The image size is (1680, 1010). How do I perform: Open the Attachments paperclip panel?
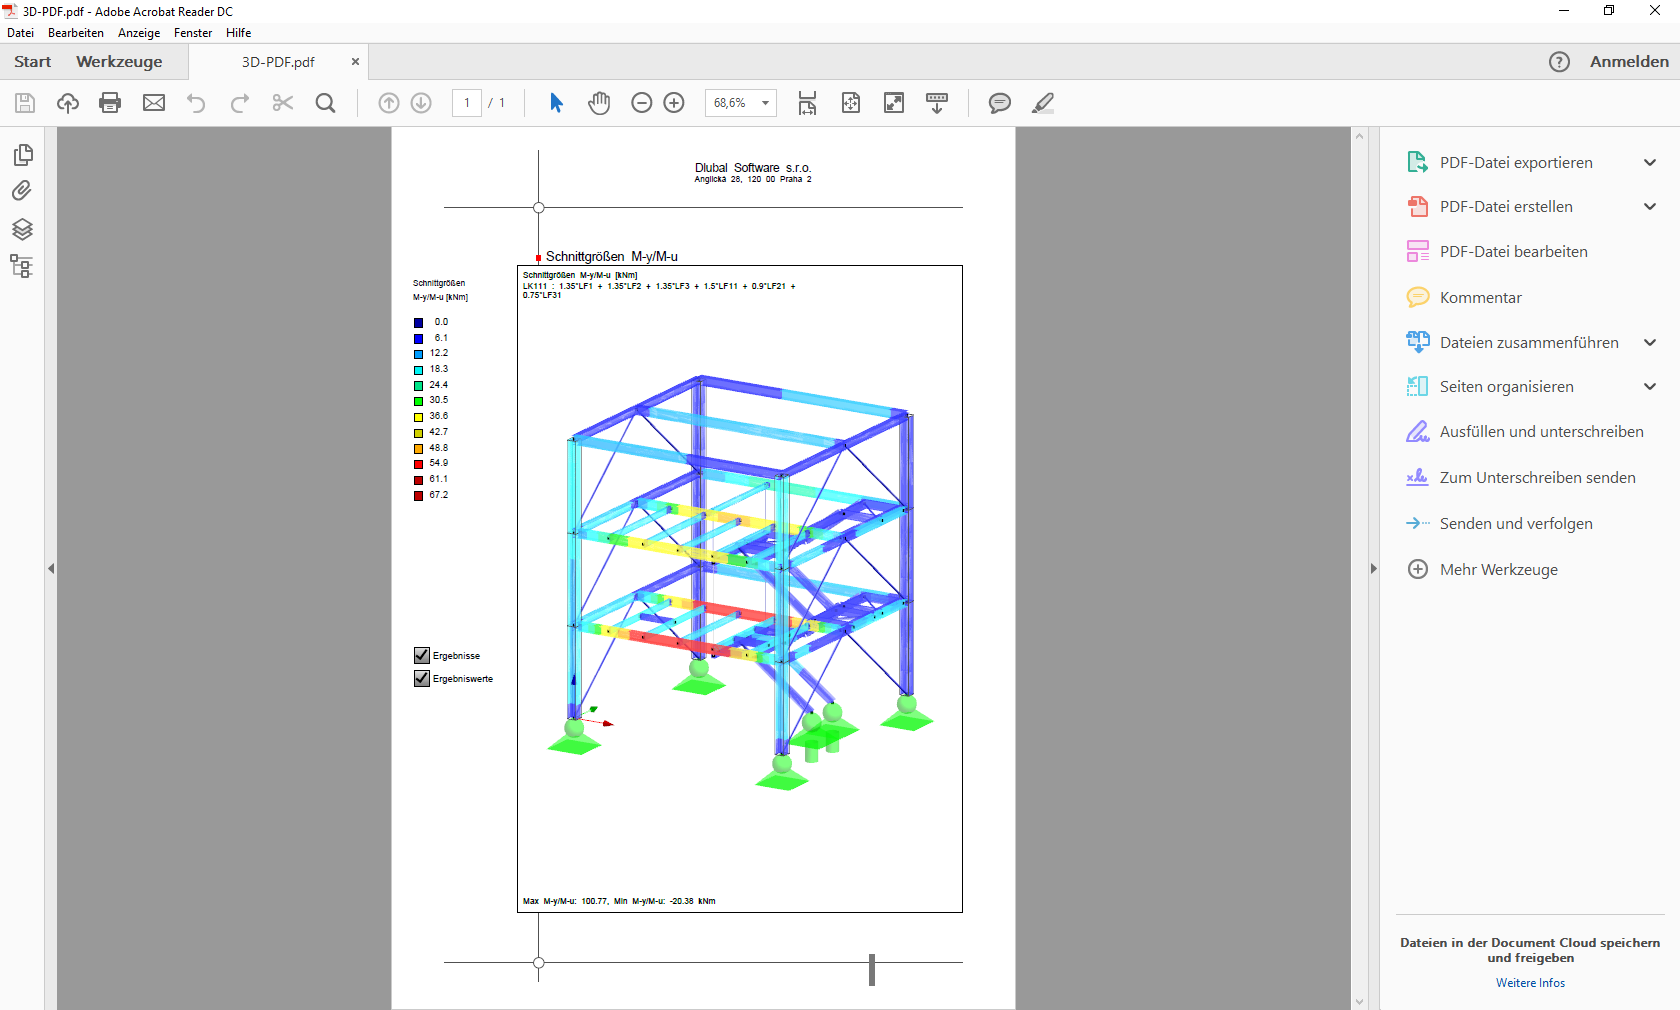click(x=21, y=191)
